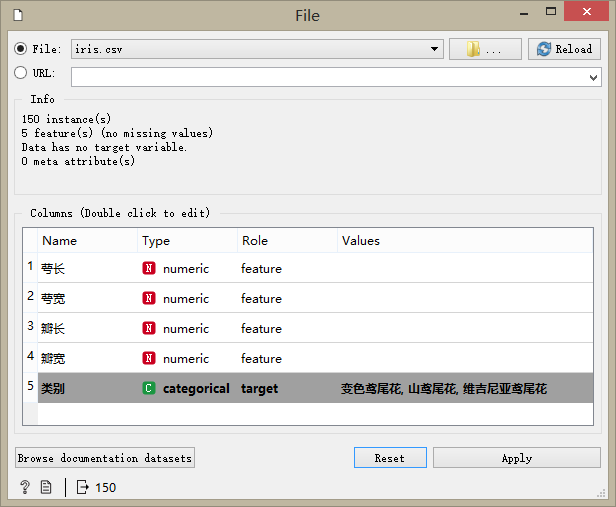Click the Reset button
This screenshot has width=616, height=507.
tap(390, 458)
